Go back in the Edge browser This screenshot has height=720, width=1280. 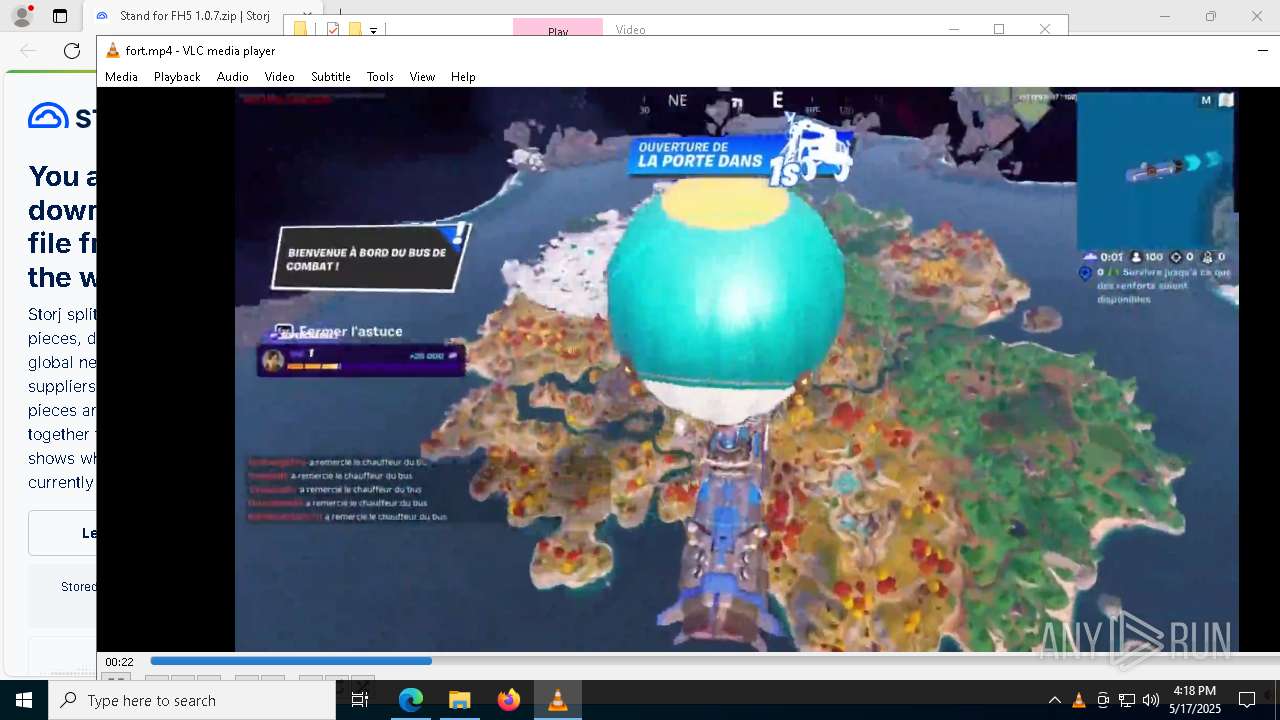point(28,51)
